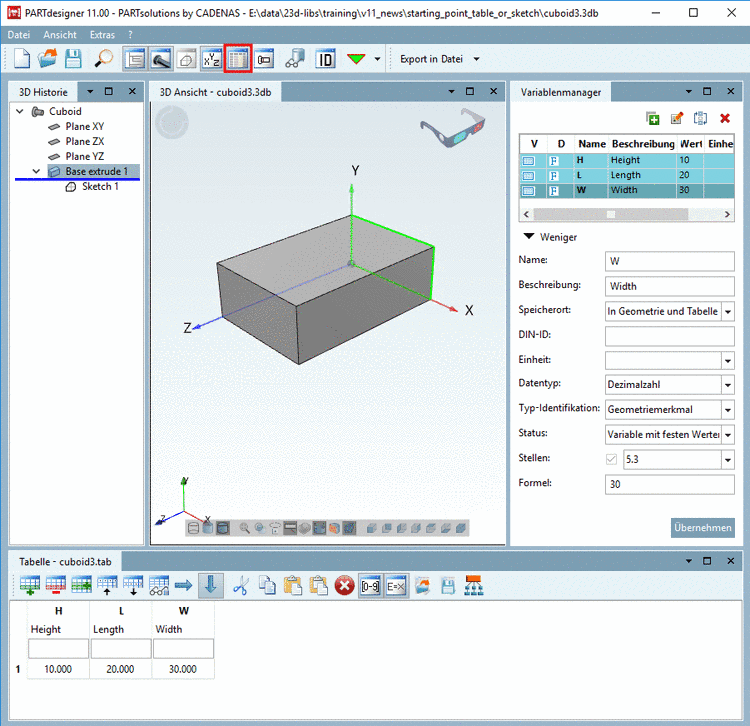This screenshot has width=750, height=726.
Task: Click the variable table horizontal scrollbar
Action: tap(610, 214)
